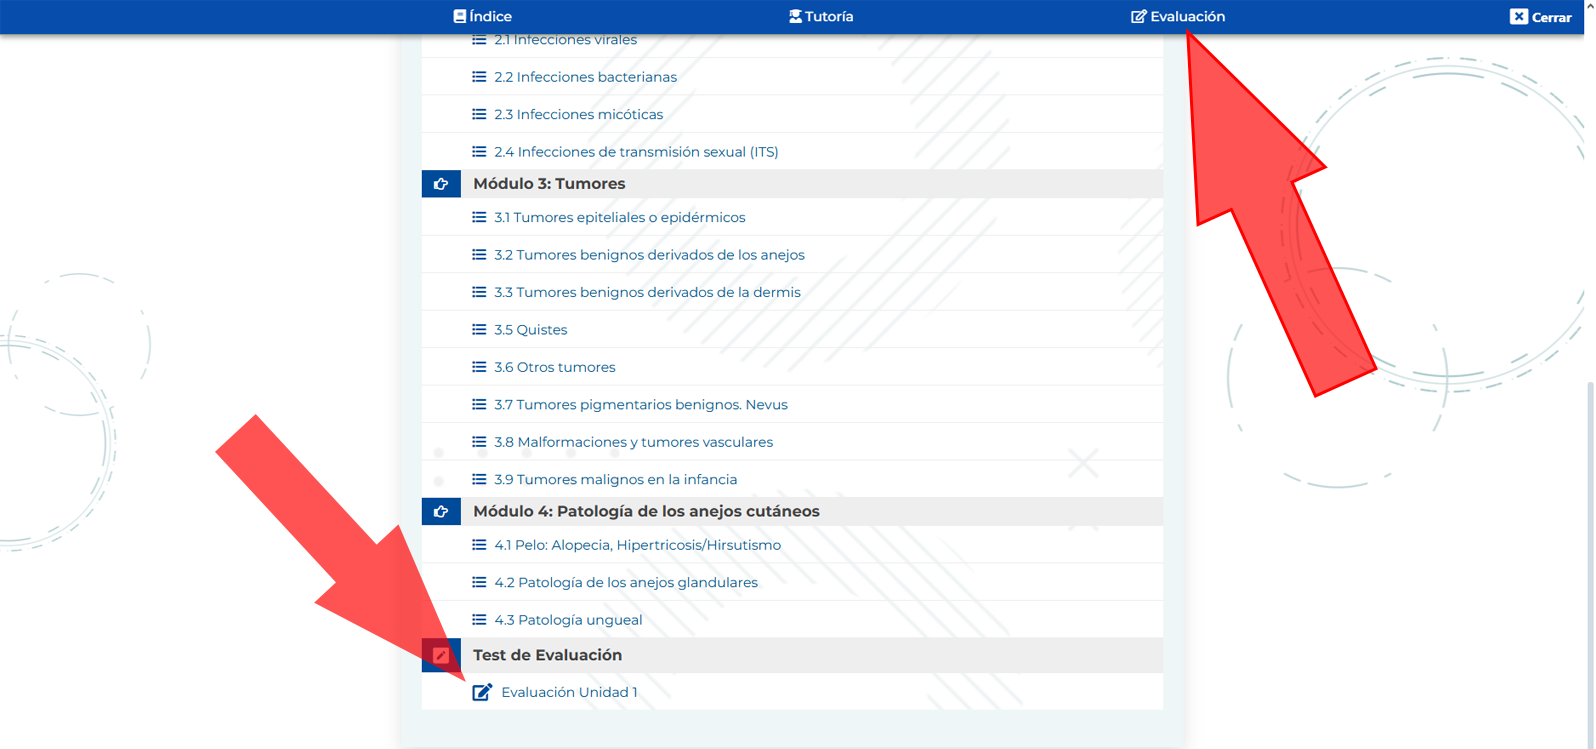Screen dimensions: 1596x749
Task: Toggle the Test de Evaluación section icon
Action: coord(441,656)
